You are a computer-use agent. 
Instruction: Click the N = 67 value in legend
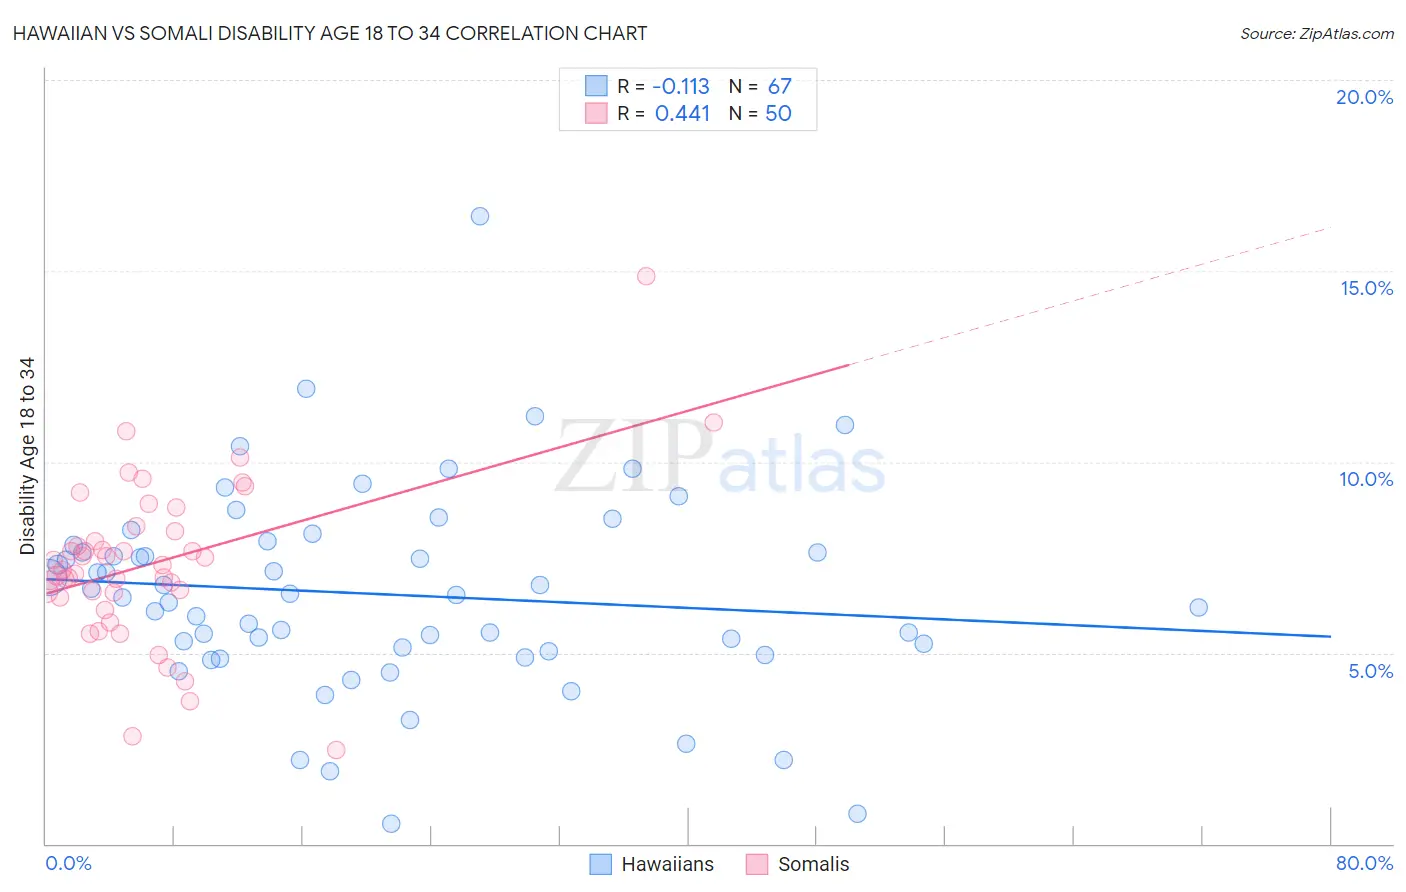click(x=760, y=86)
